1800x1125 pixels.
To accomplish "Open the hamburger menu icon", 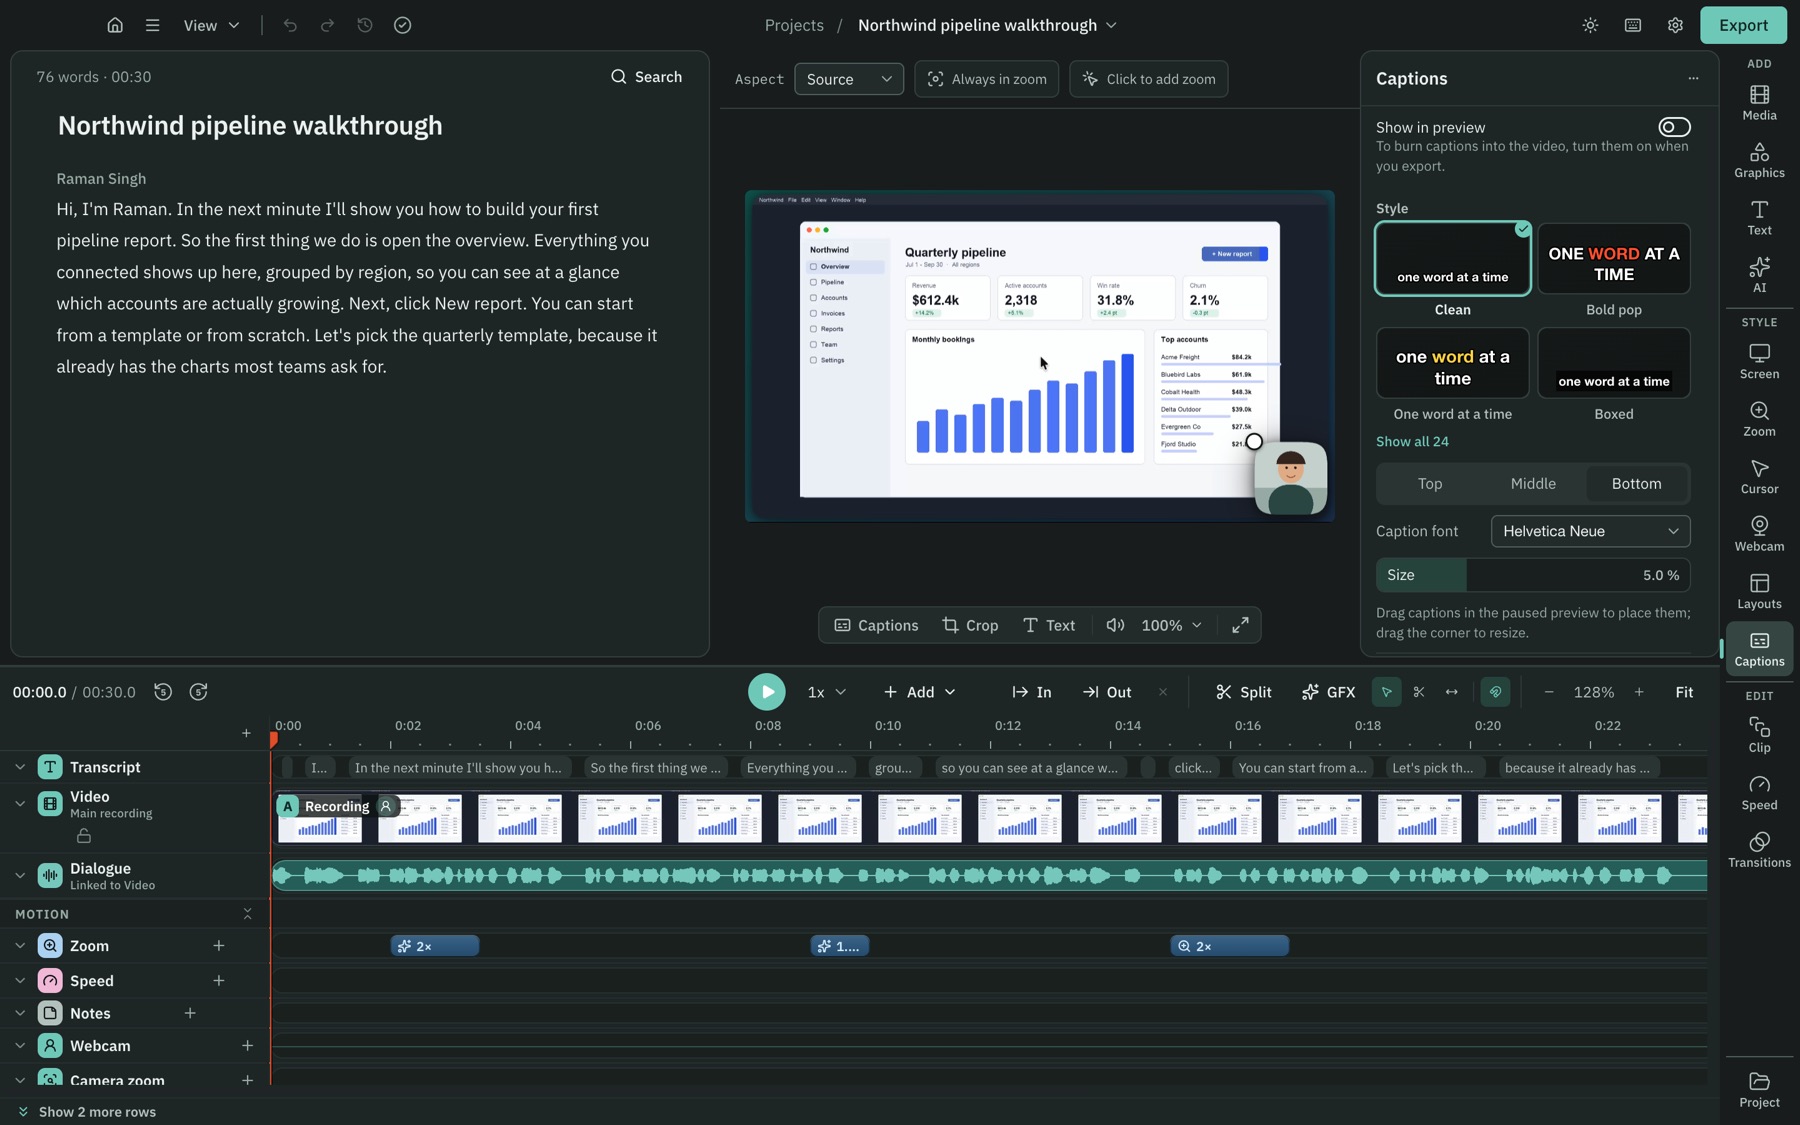I will (152, 25).
